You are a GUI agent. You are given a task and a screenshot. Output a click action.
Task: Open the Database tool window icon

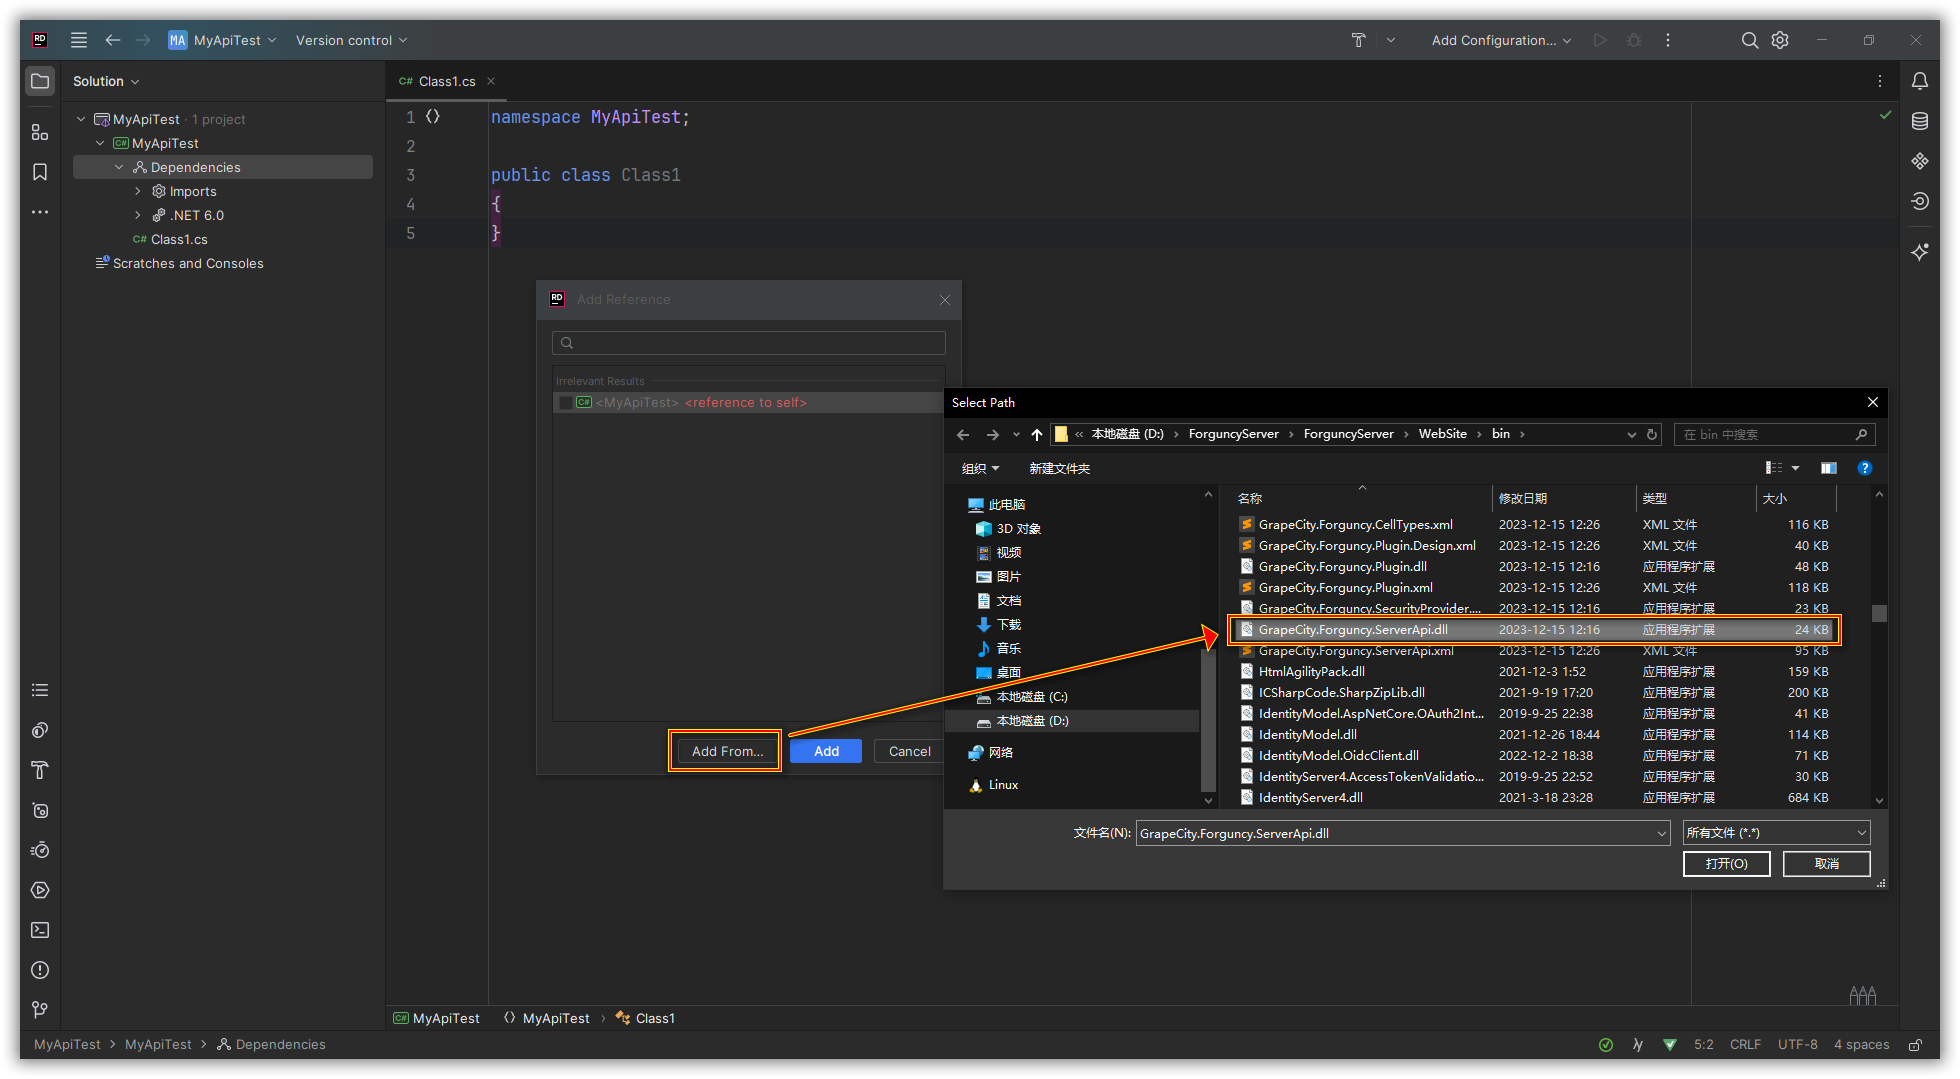pyautogui.click(x=1919, y=121)
